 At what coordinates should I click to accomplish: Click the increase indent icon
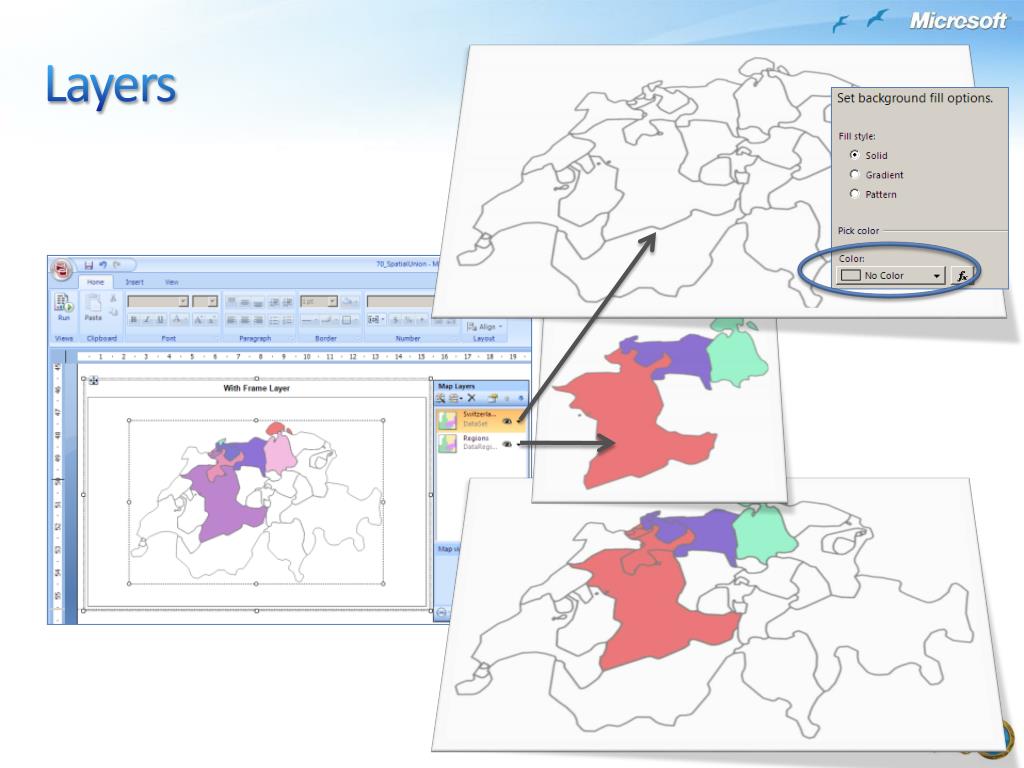[x=287, y=302]
